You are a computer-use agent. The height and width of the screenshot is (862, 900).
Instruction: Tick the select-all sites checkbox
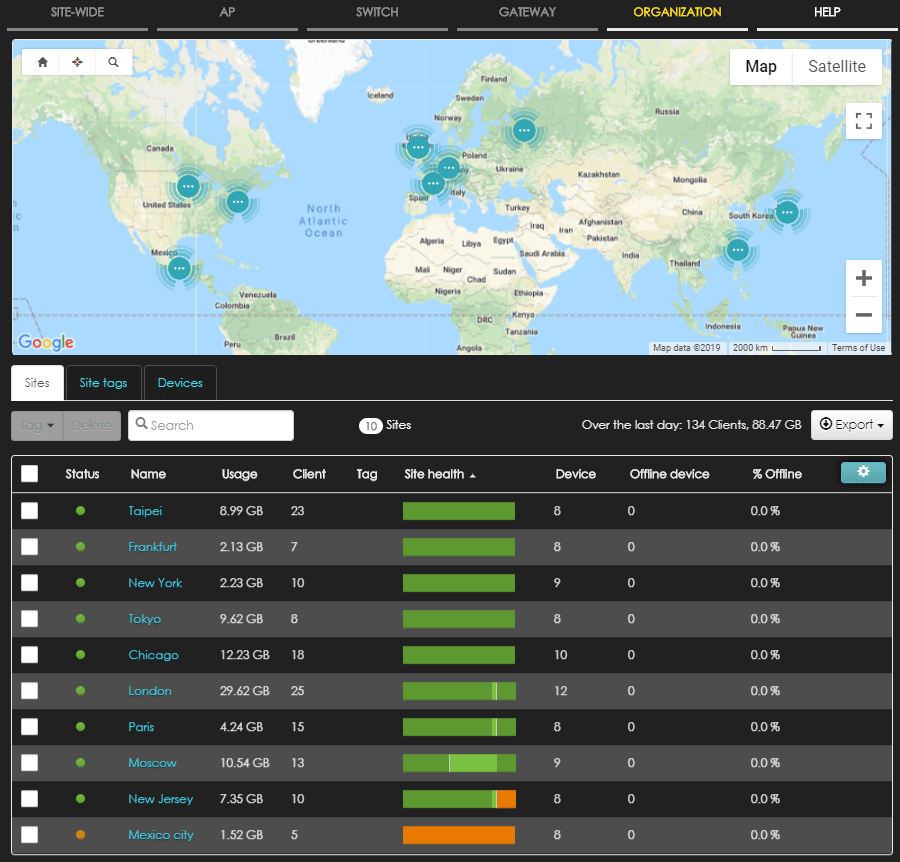coord(29,473)
